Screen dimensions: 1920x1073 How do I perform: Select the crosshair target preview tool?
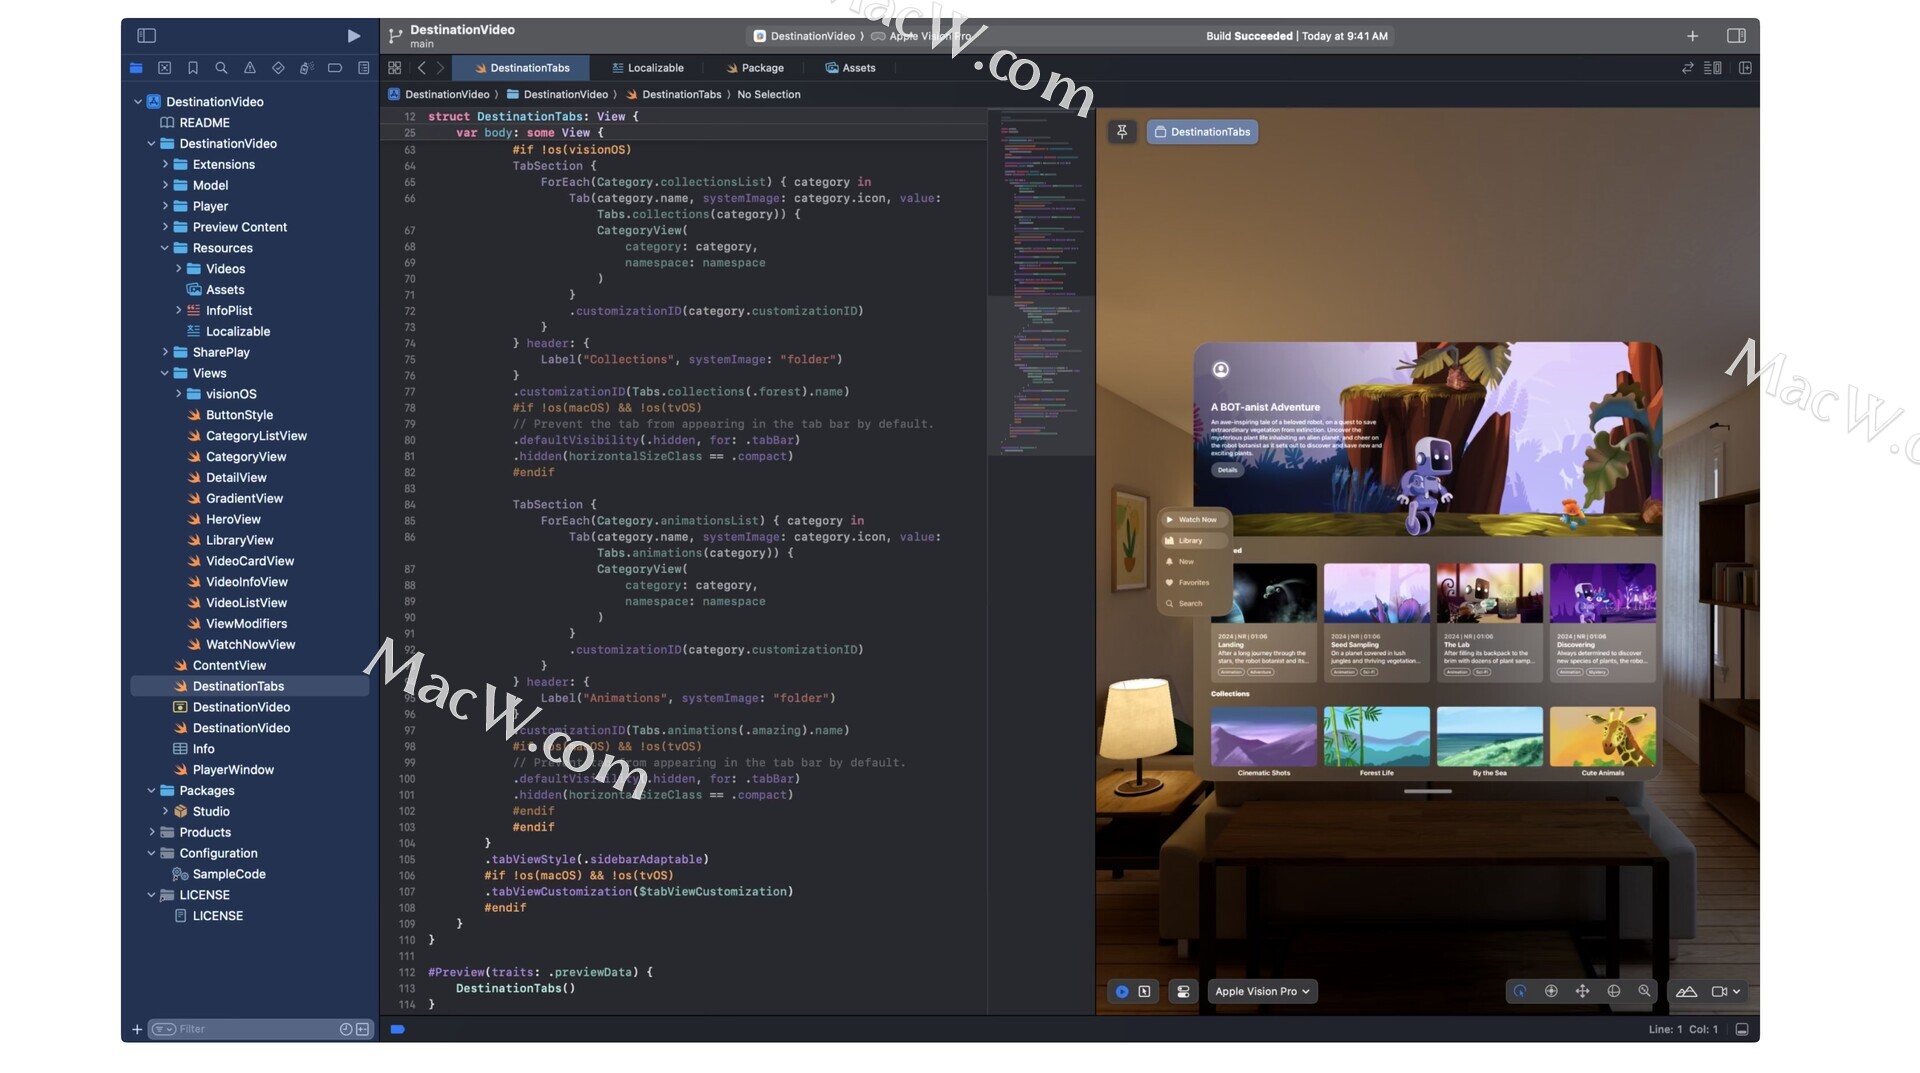coord(1551,991)
